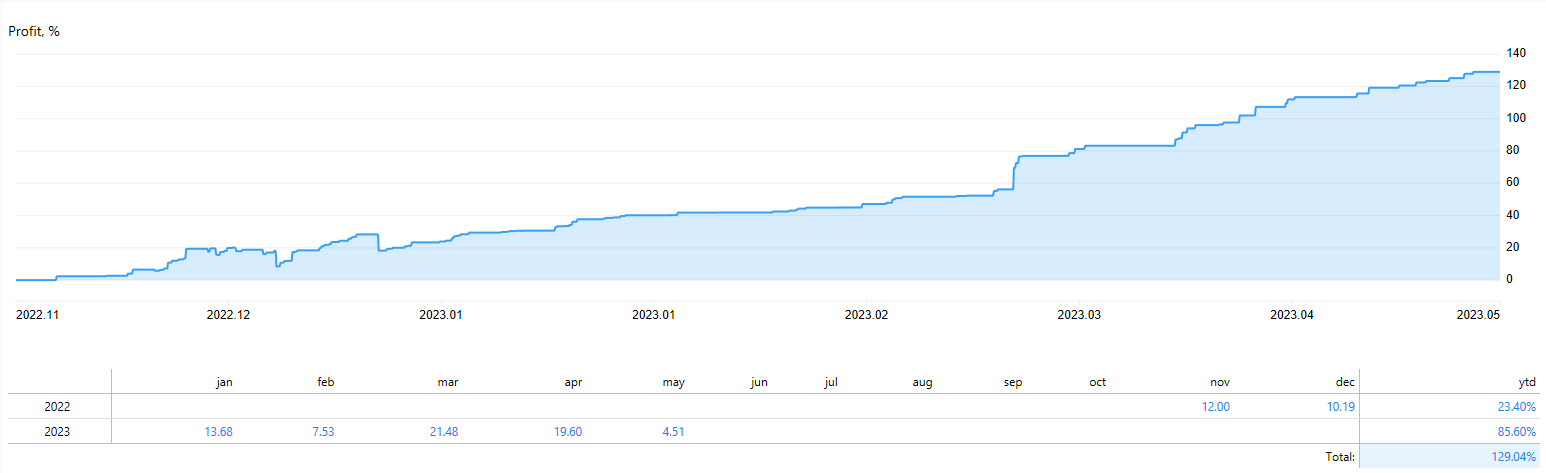Click the November 2022 value 12.00
This screenshot has height=473, width=1546.
tap(1215, 407)
